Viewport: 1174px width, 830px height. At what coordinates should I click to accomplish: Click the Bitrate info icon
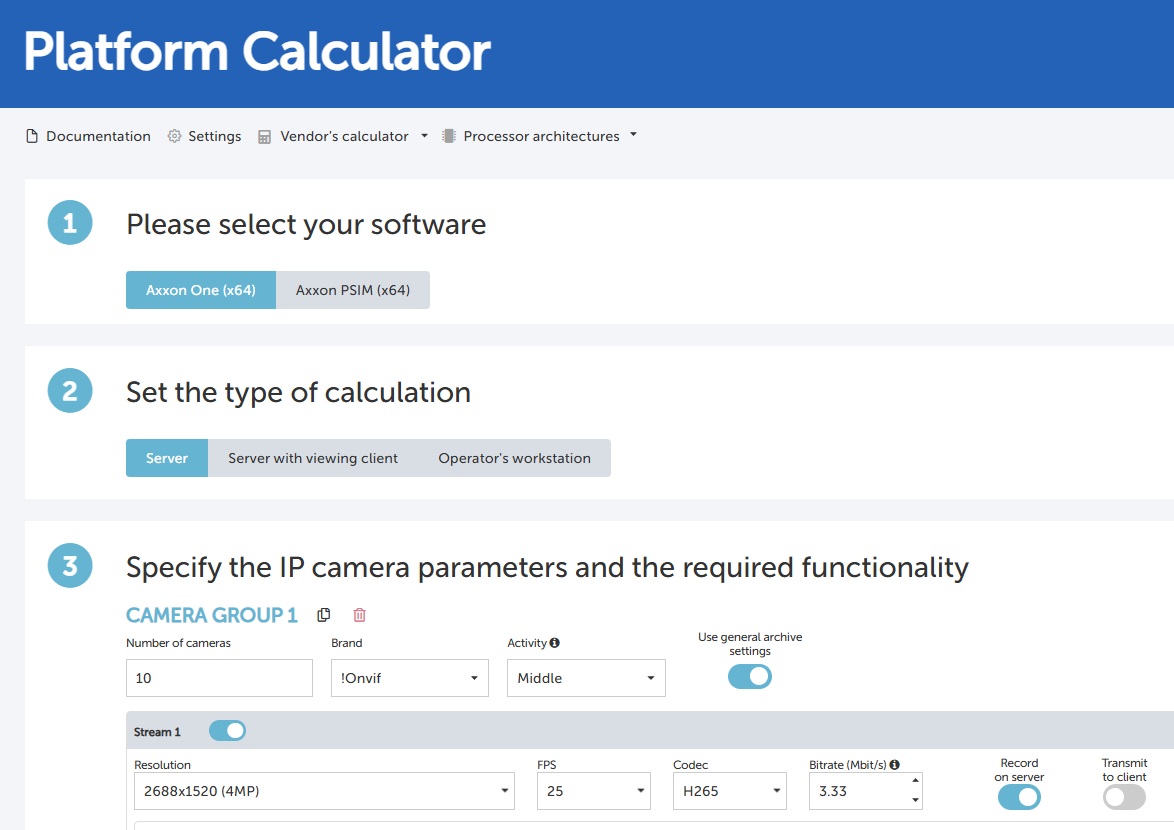[x=894, y=765]
